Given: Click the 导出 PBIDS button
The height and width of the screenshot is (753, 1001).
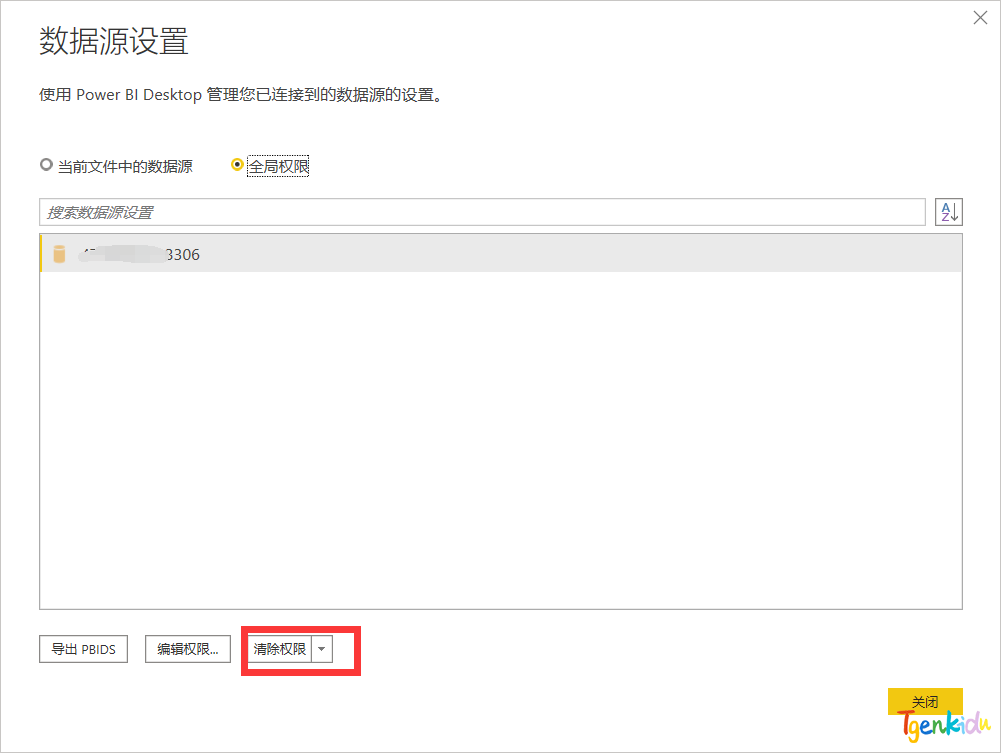Looking at the screenshot, I should coord(84,649).
